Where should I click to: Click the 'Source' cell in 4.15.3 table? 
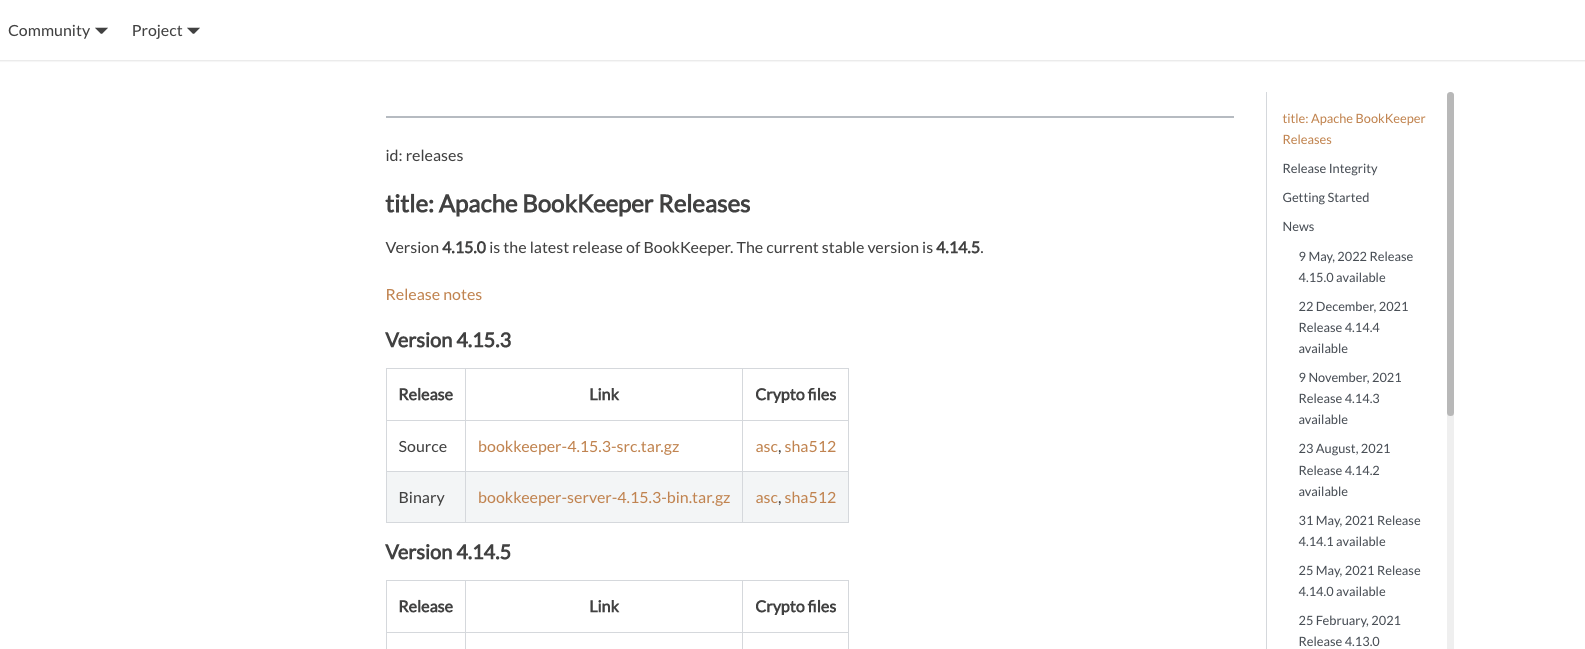coord(426,446)
